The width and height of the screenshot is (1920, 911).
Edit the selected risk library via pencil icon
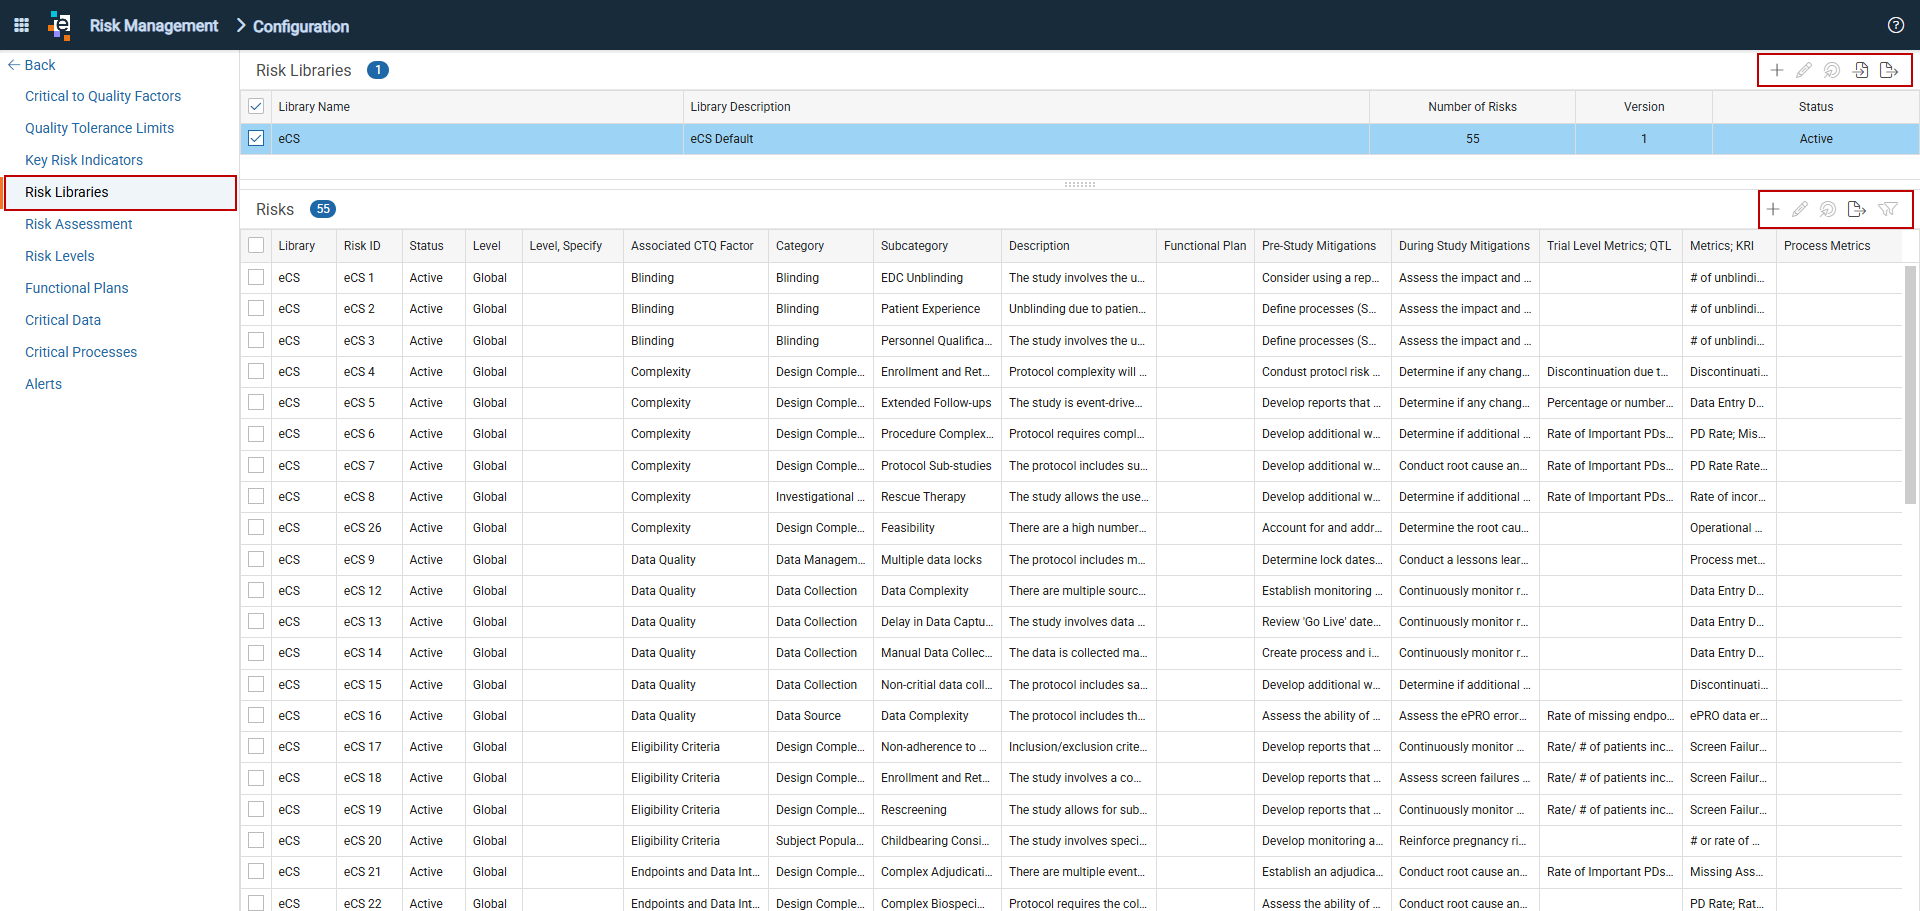point(1804,70)
